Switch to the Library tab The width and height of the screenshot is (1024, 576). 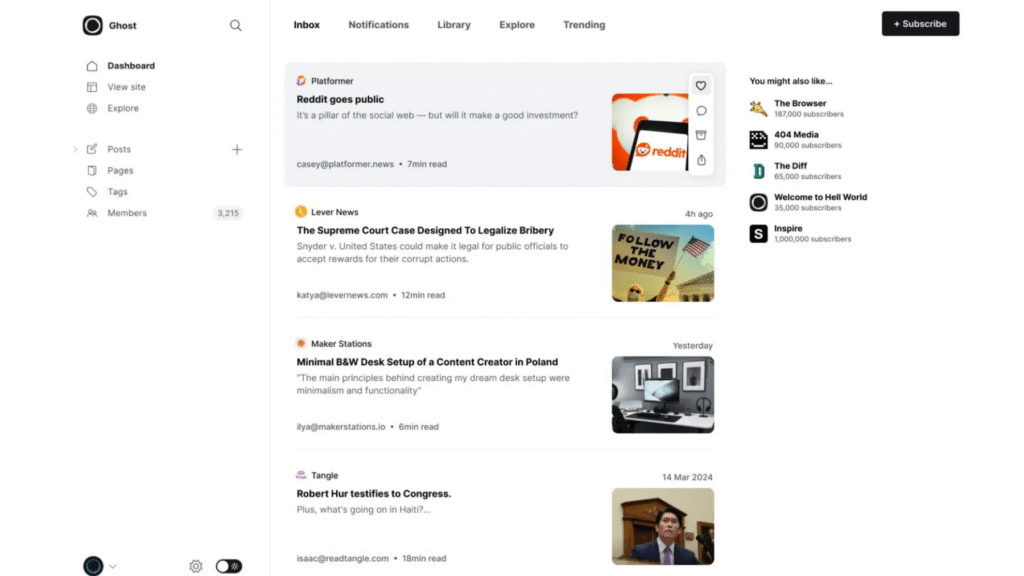tap(454, 25)
